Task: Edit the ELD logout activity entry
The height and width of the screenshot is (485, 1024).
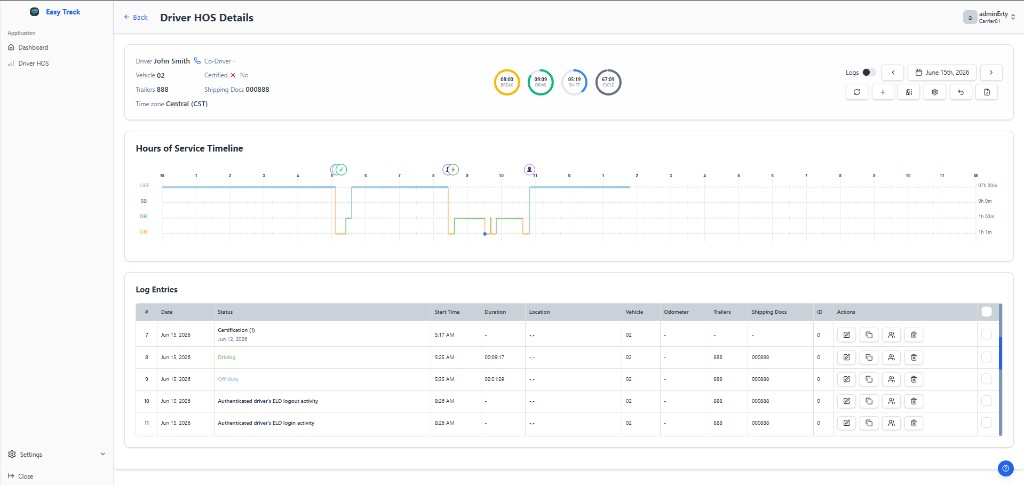Action: [847, 401]
